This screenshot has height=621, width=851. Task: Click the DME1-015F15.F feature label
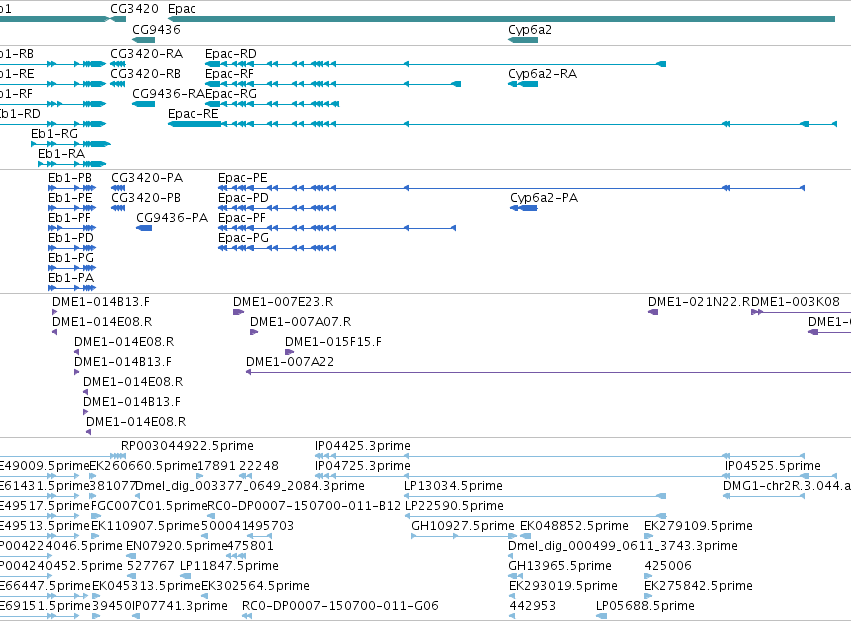[x=333, y=342]
